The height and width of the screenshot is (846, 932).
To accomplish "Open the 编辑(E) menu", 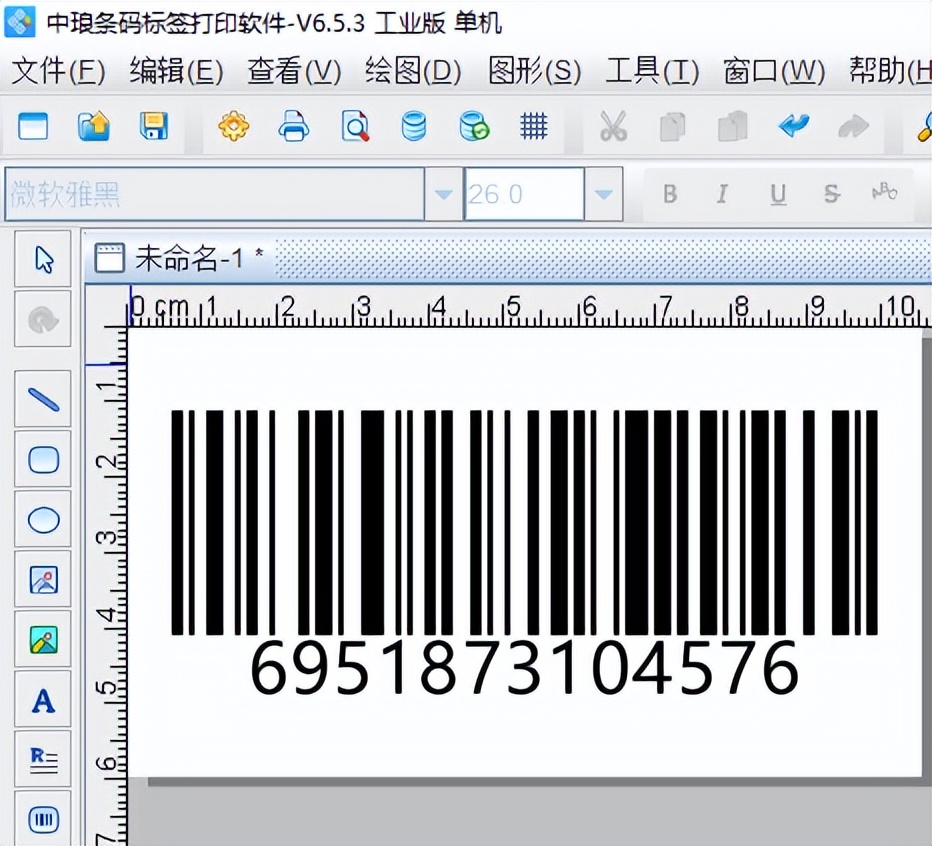I will [x=176, y=71].
